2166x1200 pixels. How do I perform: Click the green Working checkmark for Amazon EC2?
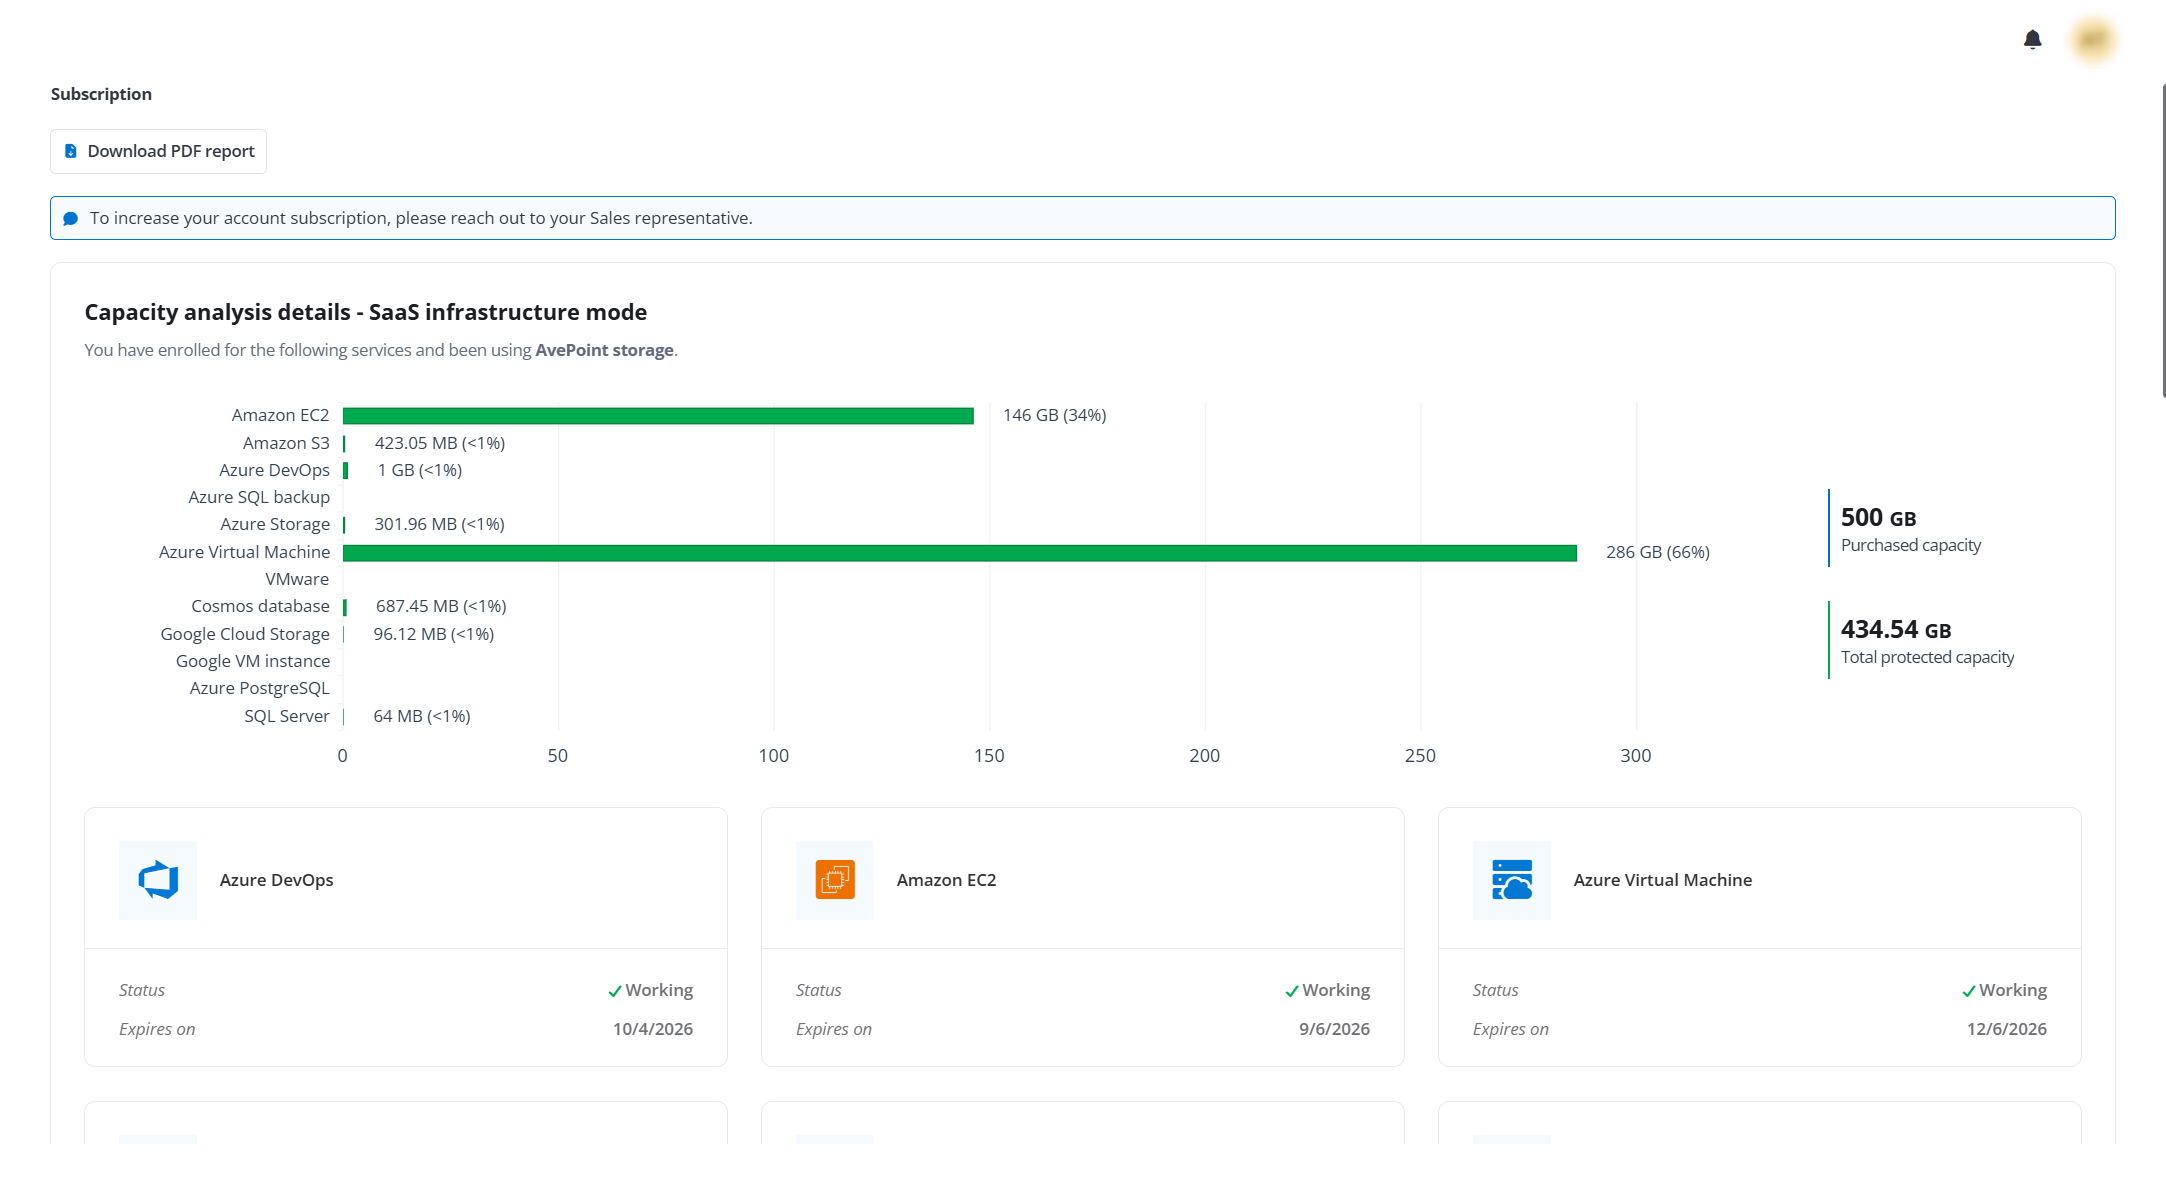(1292, 991)
